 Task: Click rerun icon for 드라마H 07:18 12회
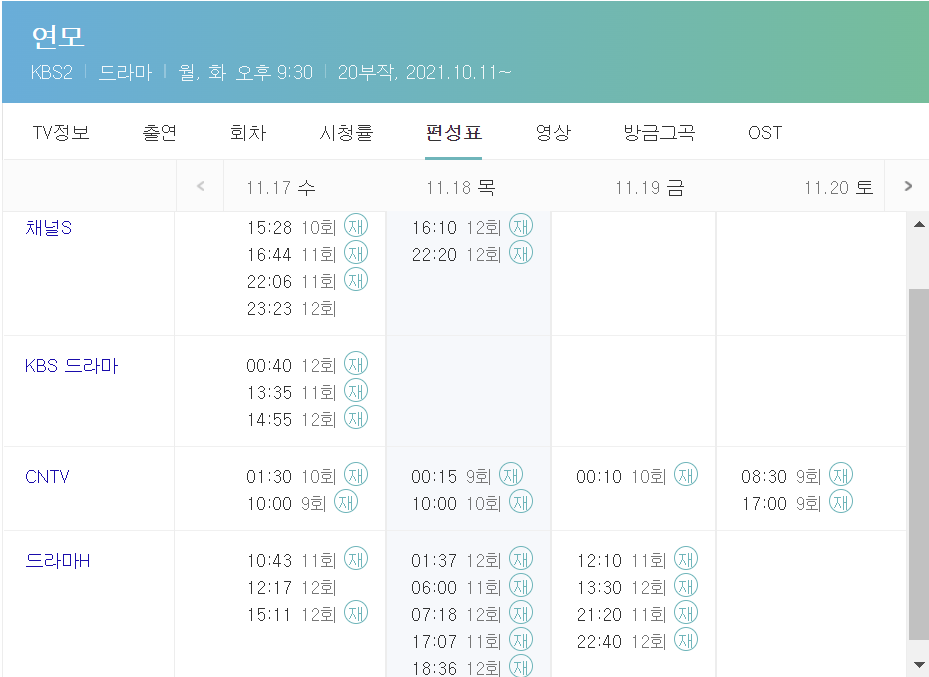(x=521, y=613)
